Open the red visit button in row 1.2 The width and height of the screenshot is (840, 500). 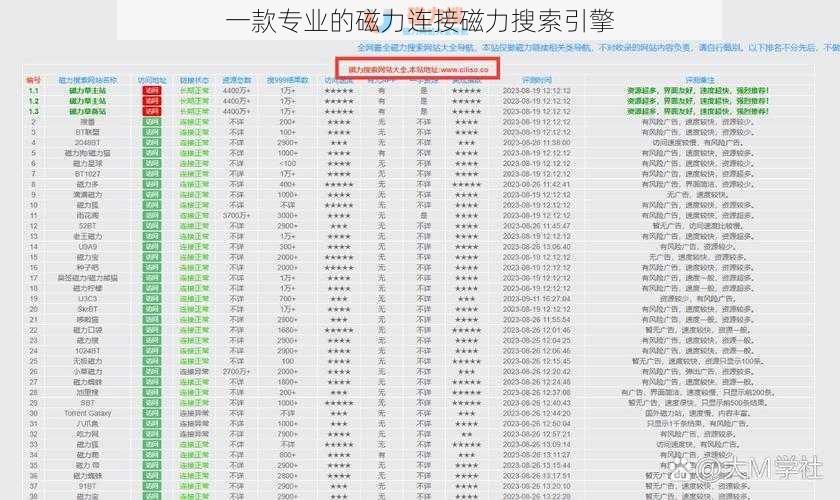tap(152, 101)
